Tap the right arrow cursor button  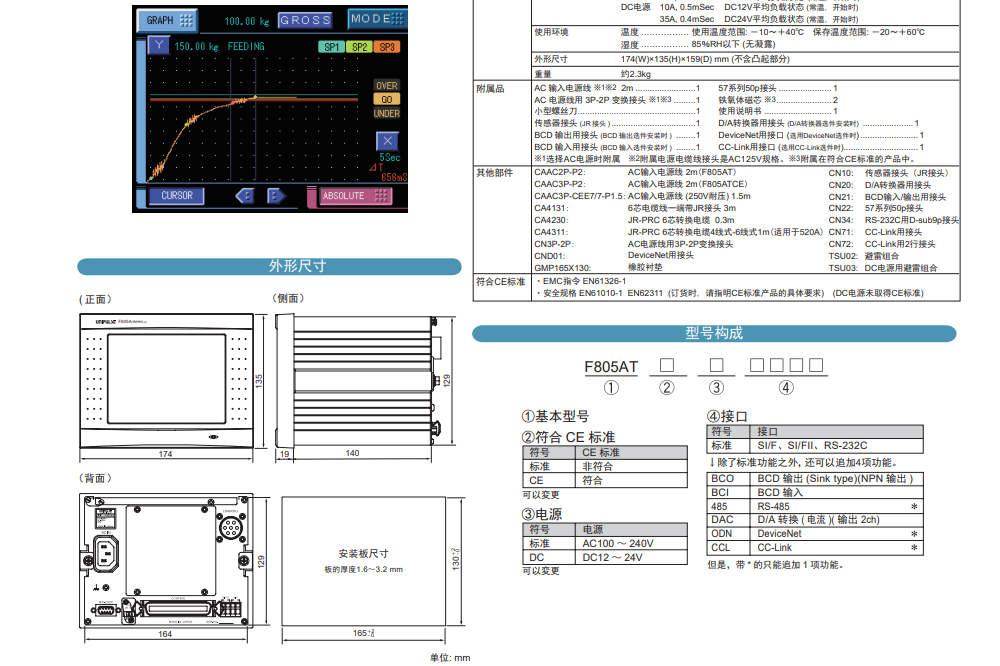(x=275, y=196)
